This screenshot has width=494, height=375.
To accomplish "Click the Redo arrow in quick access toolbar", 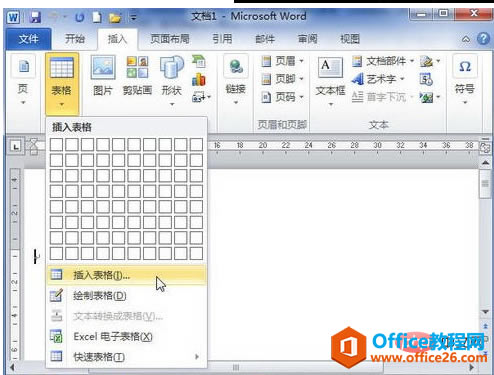I will pyautogui.click(x=79, y=17).
